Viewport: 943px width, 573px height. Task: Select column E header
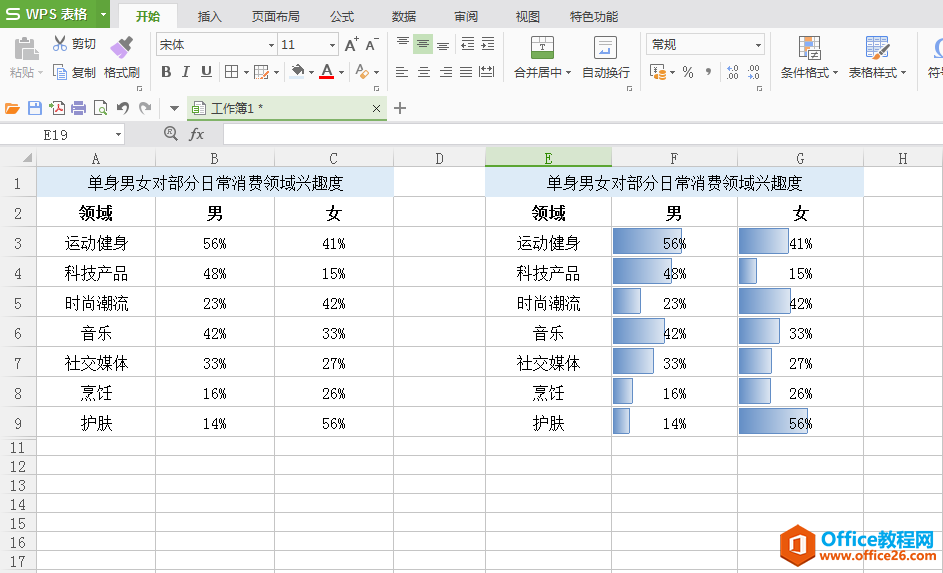click(x=548, y=158)
